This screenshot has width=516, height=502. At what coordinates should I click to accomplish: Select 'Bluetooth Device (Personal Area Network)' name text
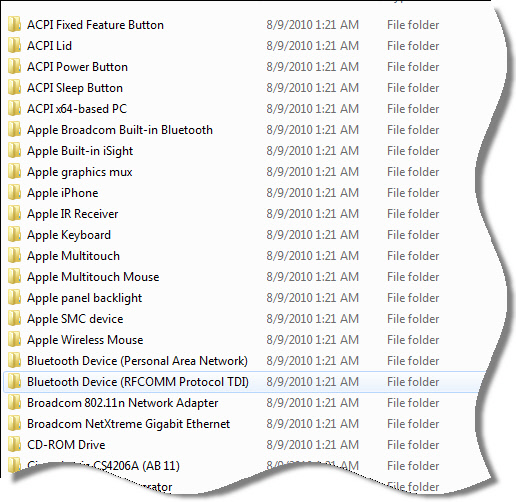click(137, 361)
